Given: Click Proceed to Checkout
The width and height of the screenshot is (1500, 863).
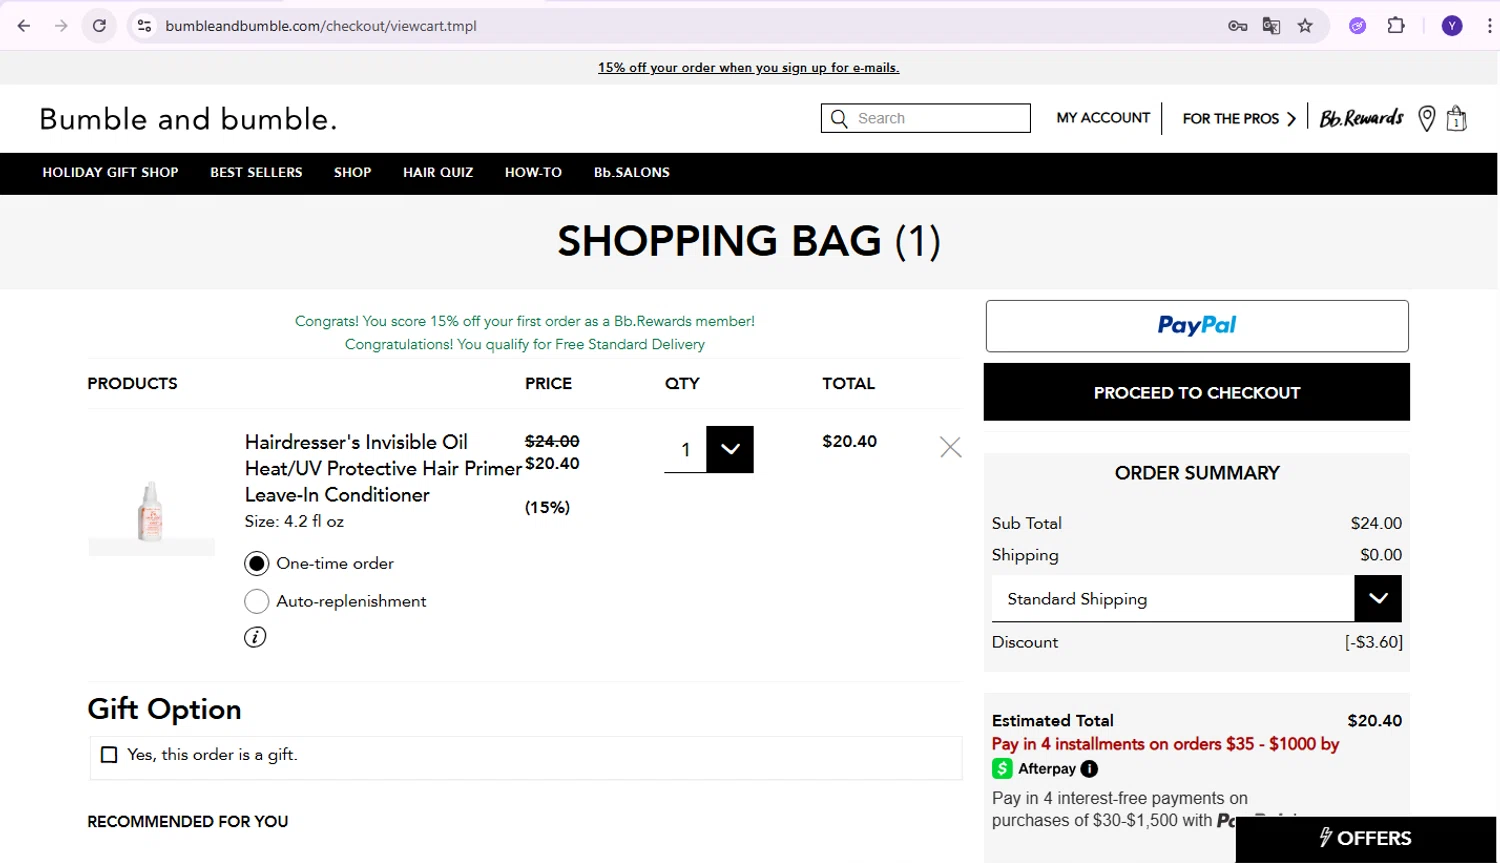Looking at the screenshot, I should coord(1196,392).
